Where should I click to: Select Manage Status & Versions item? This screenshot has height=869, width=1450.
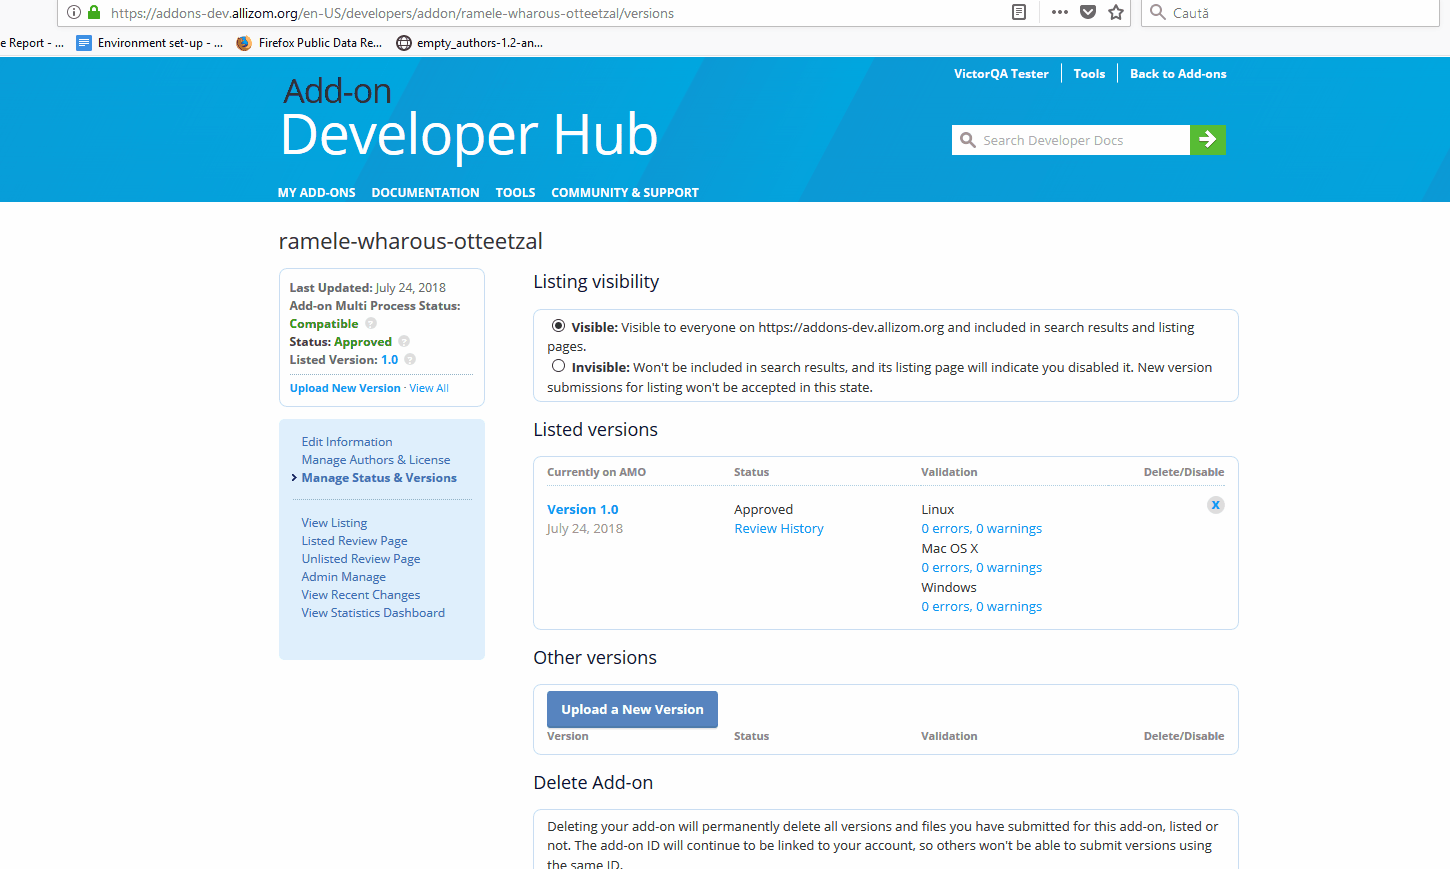tap(379, 478)
